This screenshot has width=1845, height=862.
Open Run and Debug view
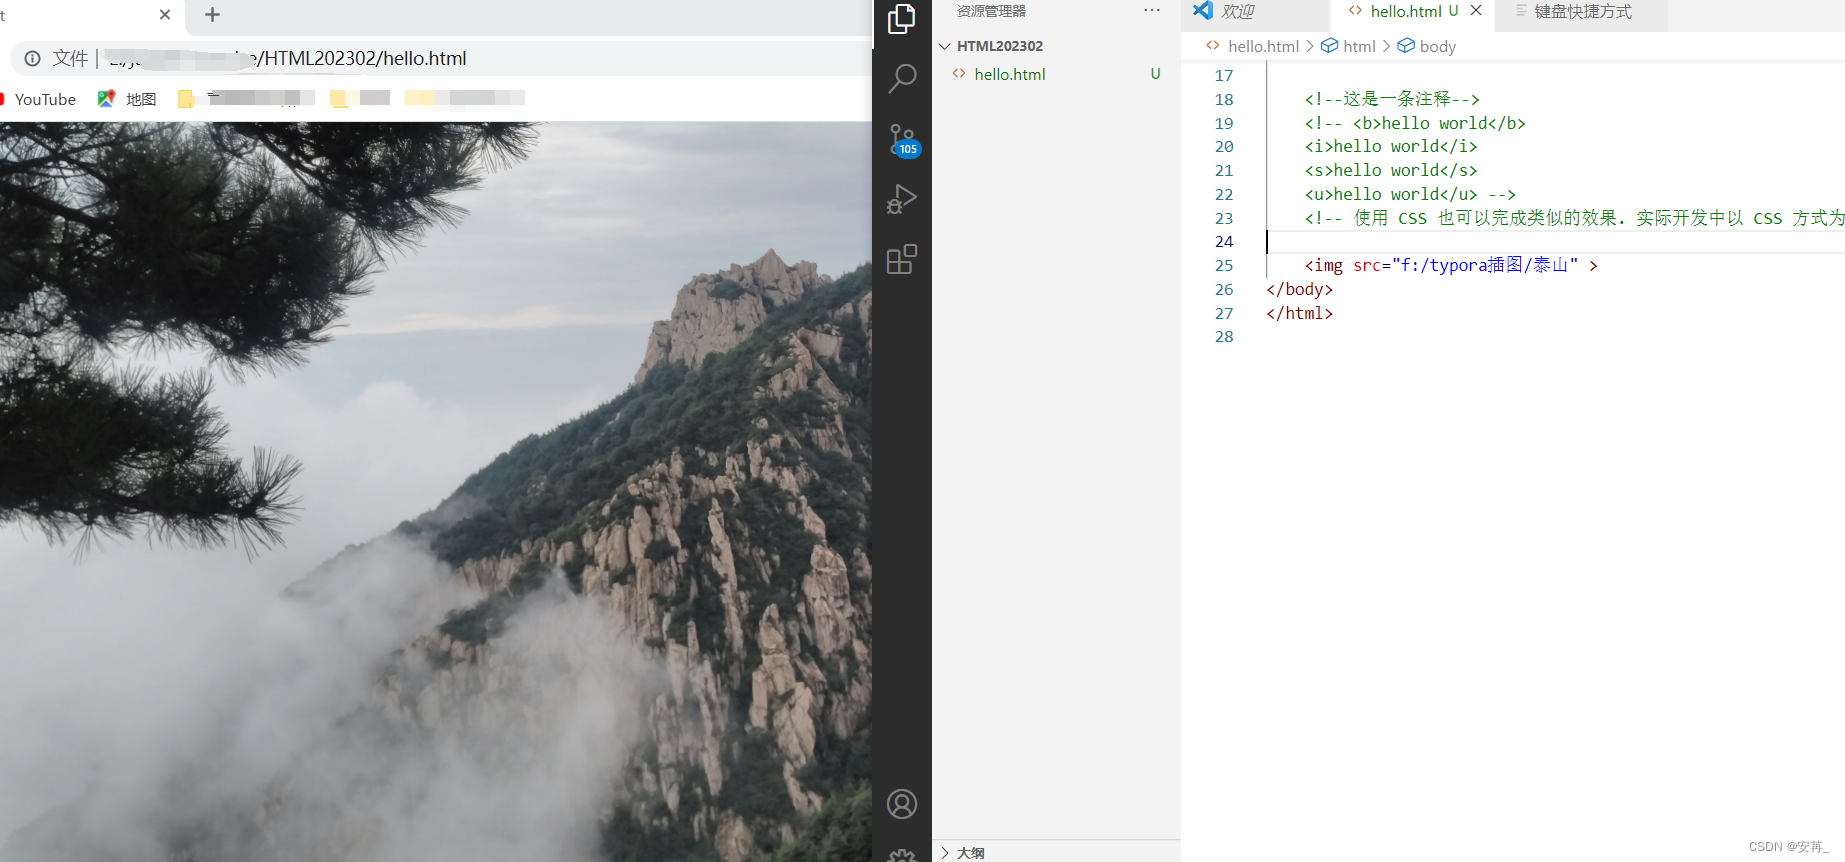(902, 199)
